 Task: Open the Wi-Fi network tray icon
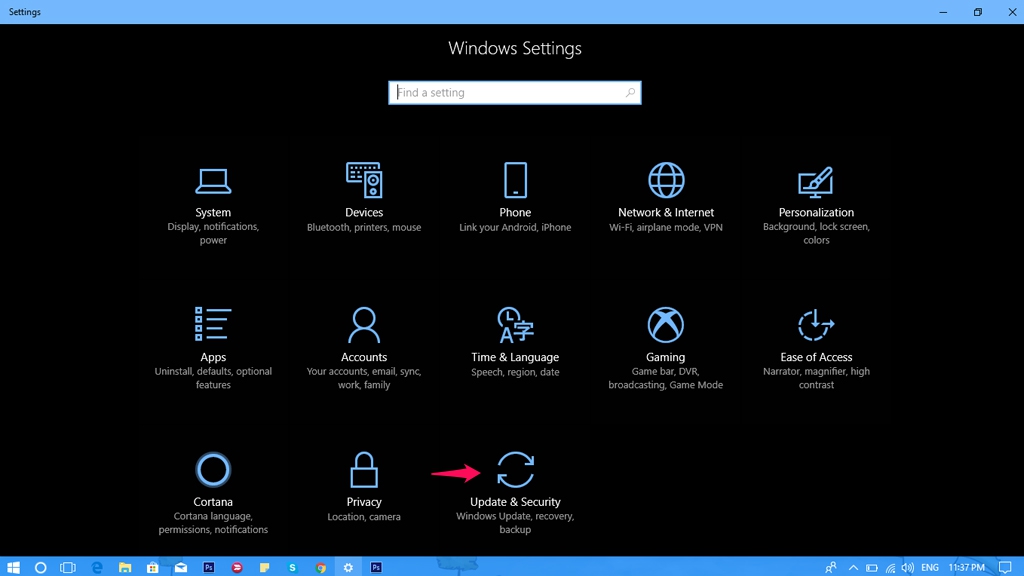(x=890, y=568)
